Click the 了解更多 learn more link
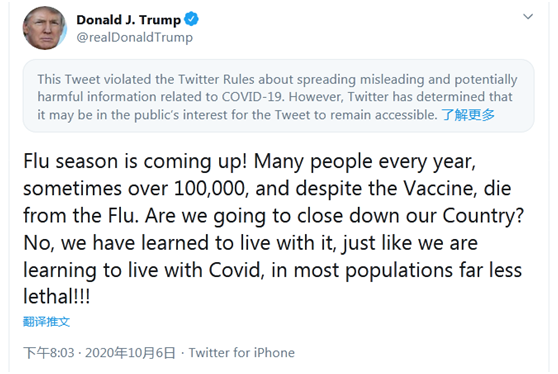558x374 pixels. pyautogui.click(x=468, y=115)
